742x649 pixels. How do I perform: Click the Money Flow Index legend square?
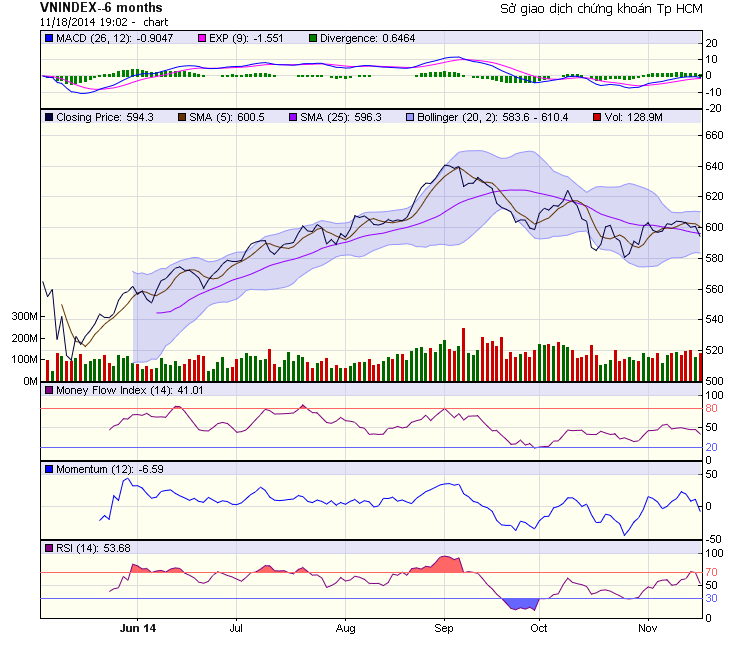49,390
